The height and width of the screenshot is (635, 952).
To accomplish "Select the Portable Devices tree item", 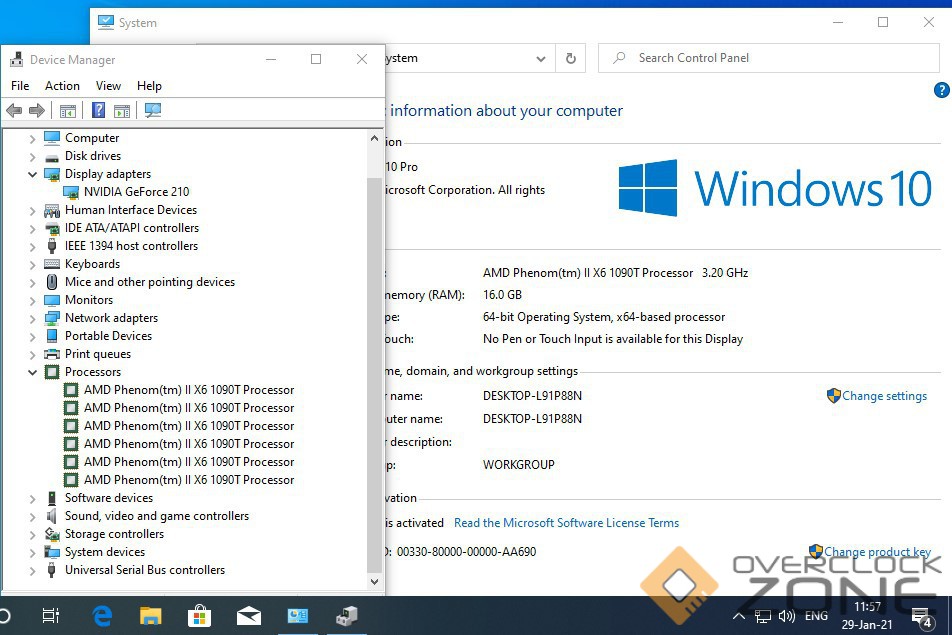I will (x=109, y=336).
